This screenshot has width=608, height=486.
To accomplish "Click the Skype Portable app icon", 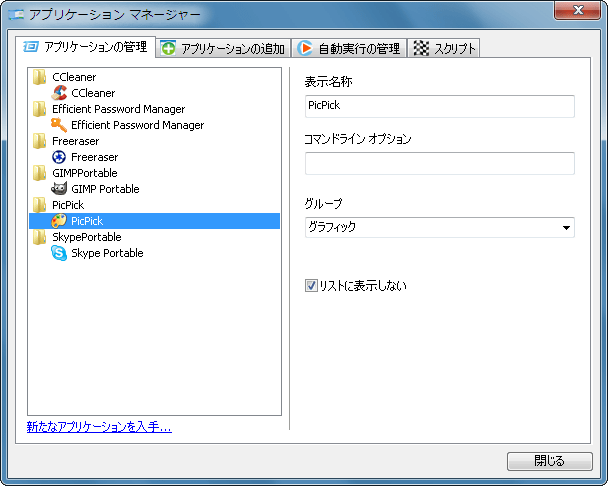I will tap(59, 253).
